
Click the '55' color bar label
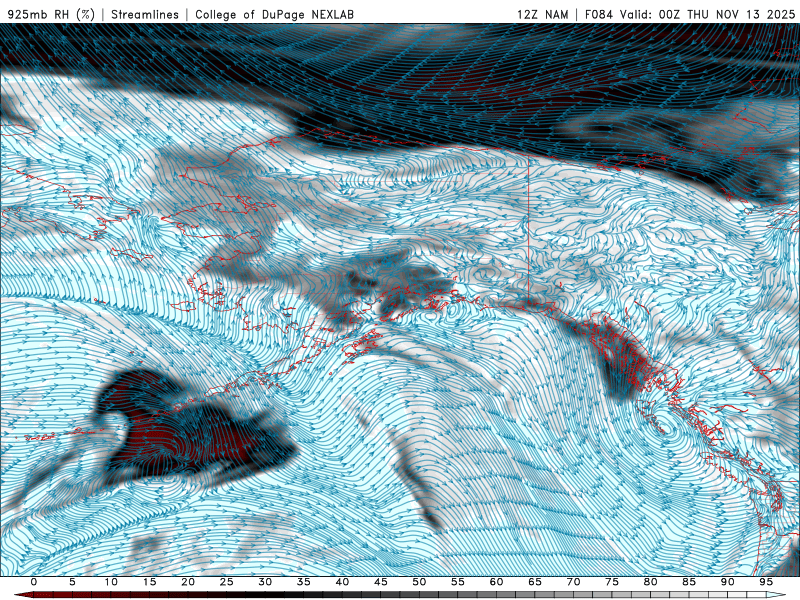(x=458, y=582)
